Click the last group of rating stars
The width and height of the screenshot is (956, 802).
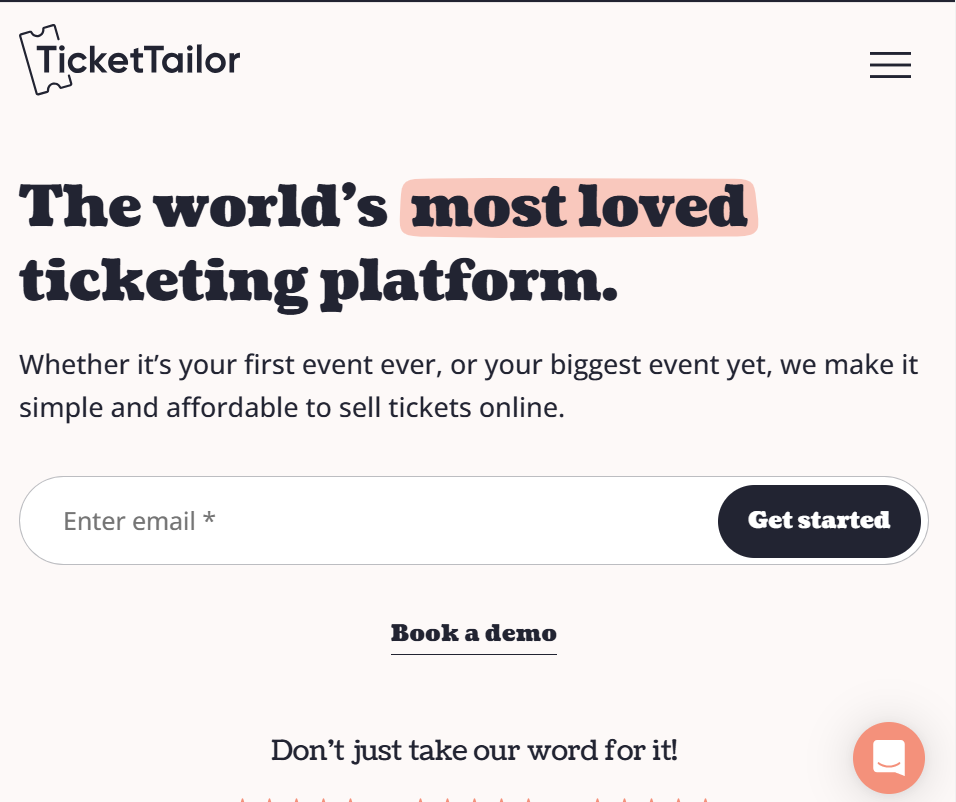[x=651, y=799]
